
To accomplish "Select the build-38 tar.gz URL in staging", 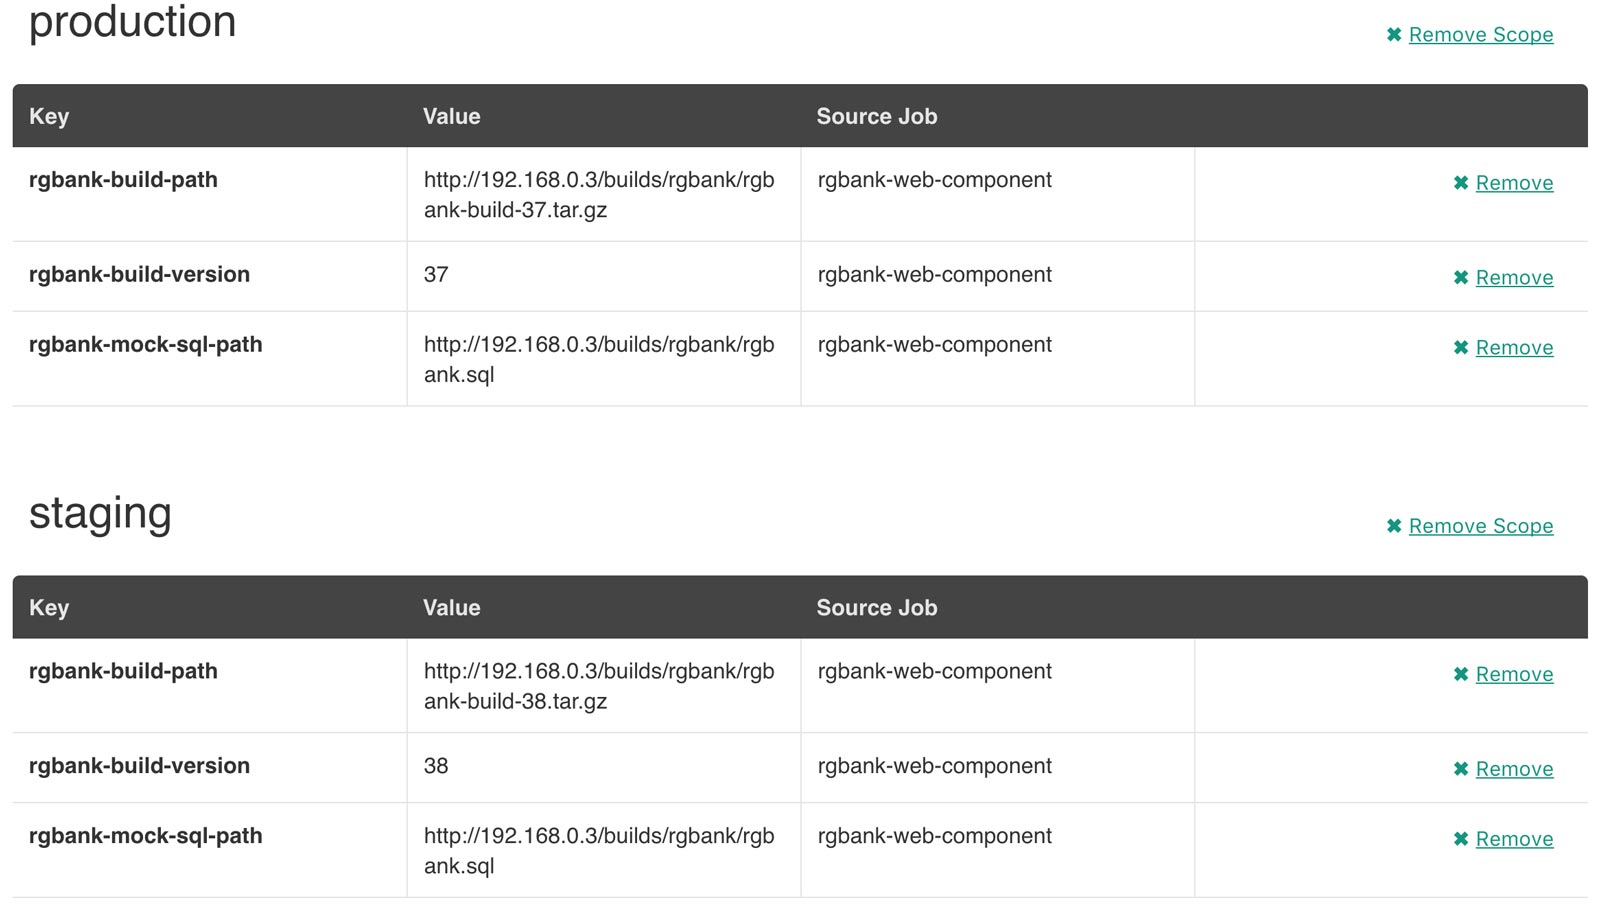I will click(x=598, y=686).
